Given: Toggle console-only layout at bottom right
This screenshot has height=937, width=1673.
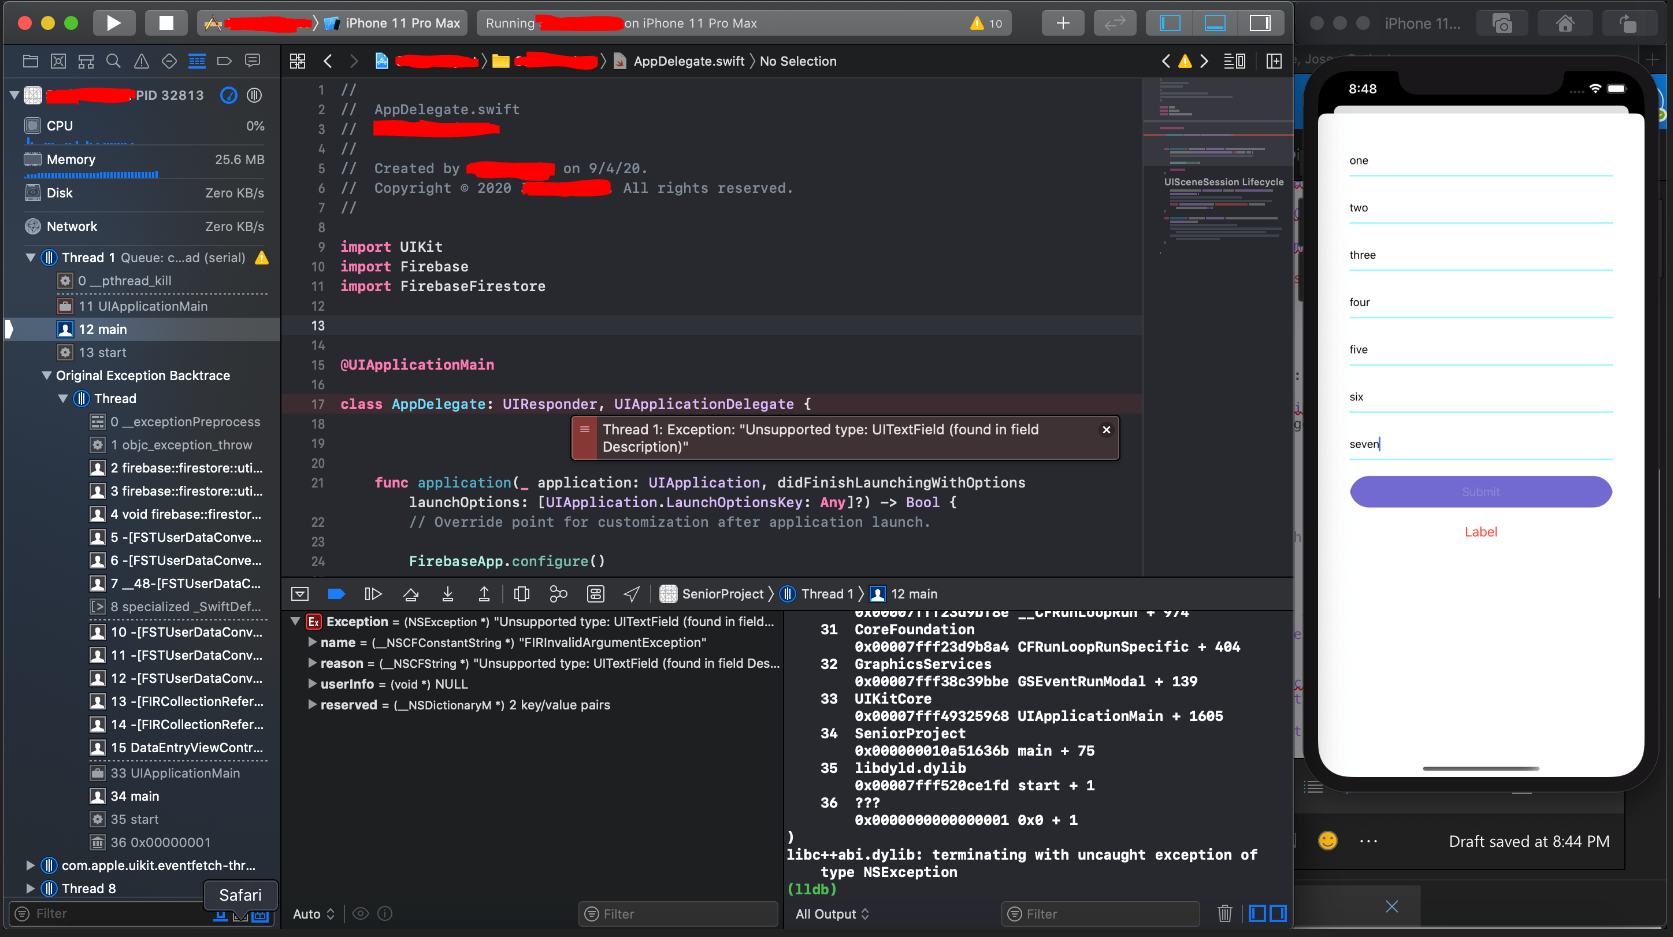Looking at the screenshot, I should coord(1278,913).
